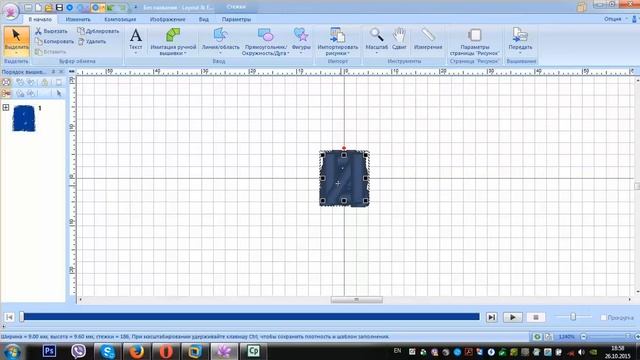Open the Передать dropdown arrow
The image size is (640, 360).
point(520,53)
